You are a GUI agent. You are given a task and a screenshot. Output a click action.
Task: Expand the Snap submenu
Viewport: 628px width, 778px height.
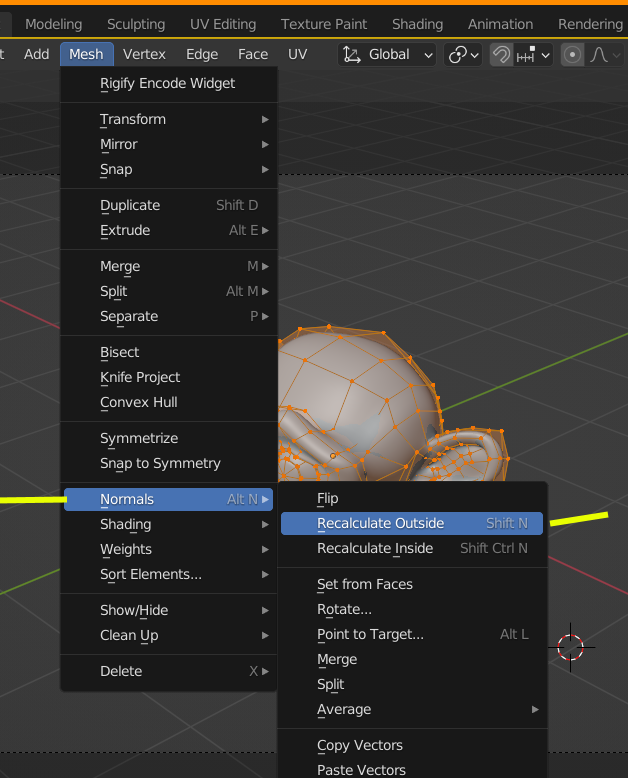(169, 169)
